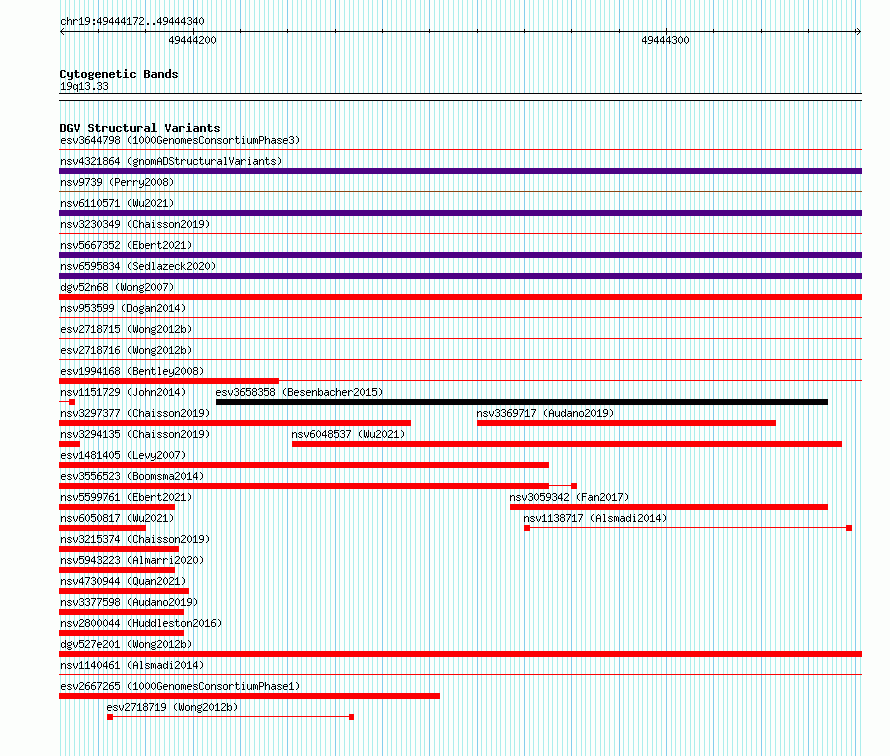Select the red nsv3369717 variant bar
The image size is (890, 756).
pyautogui.click(x=626, y=423)
